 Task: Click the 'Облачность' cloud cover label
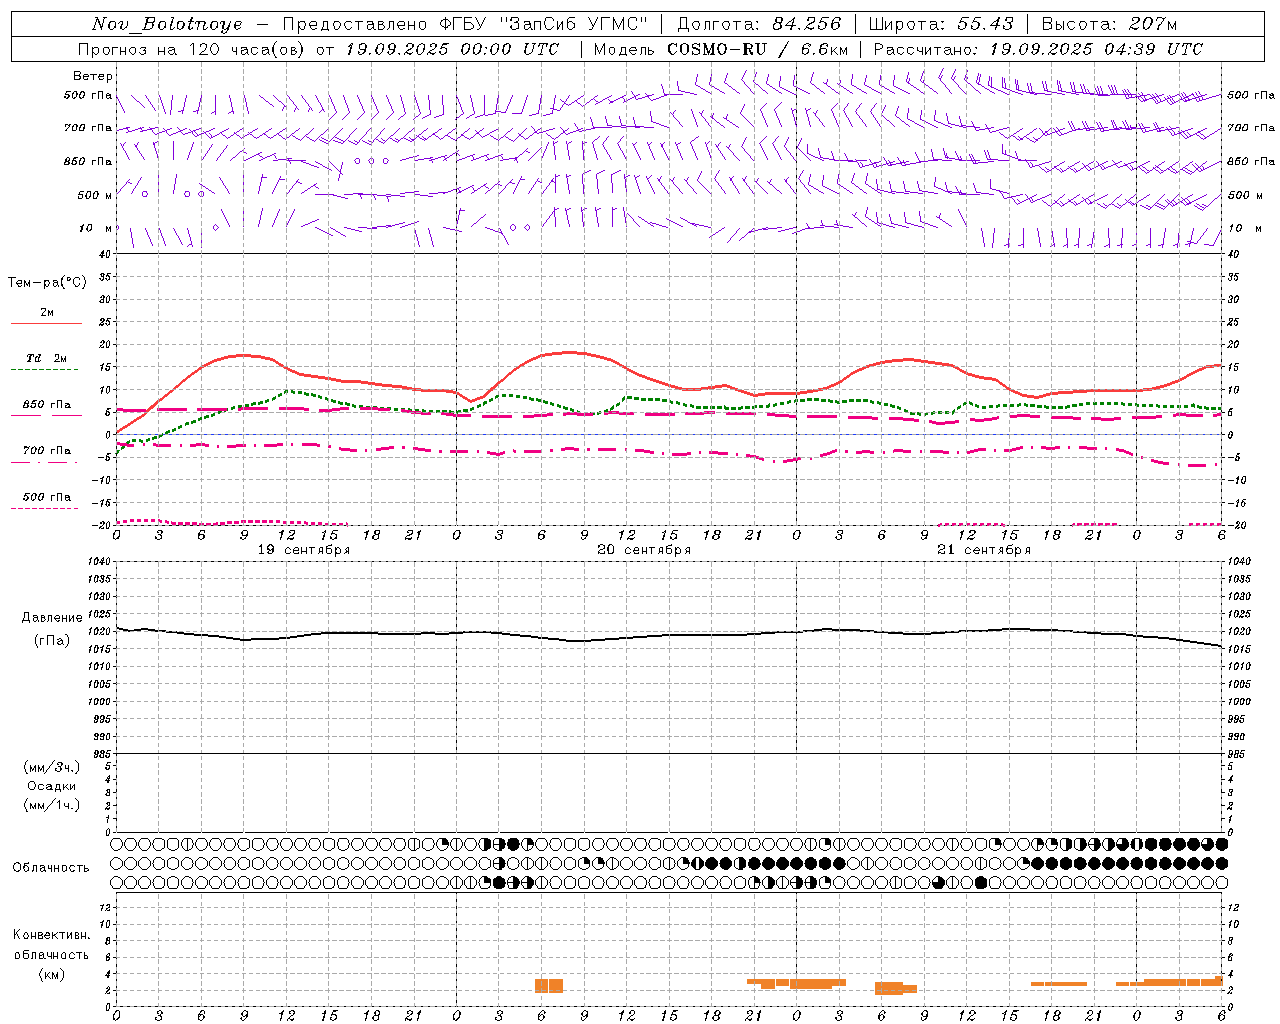[x=51, y=868]
